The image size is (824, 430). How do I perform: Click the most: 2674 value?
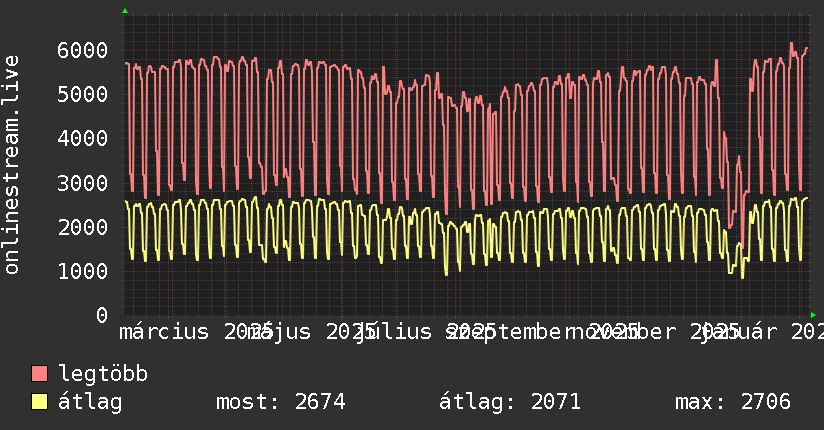pos(281,402)
